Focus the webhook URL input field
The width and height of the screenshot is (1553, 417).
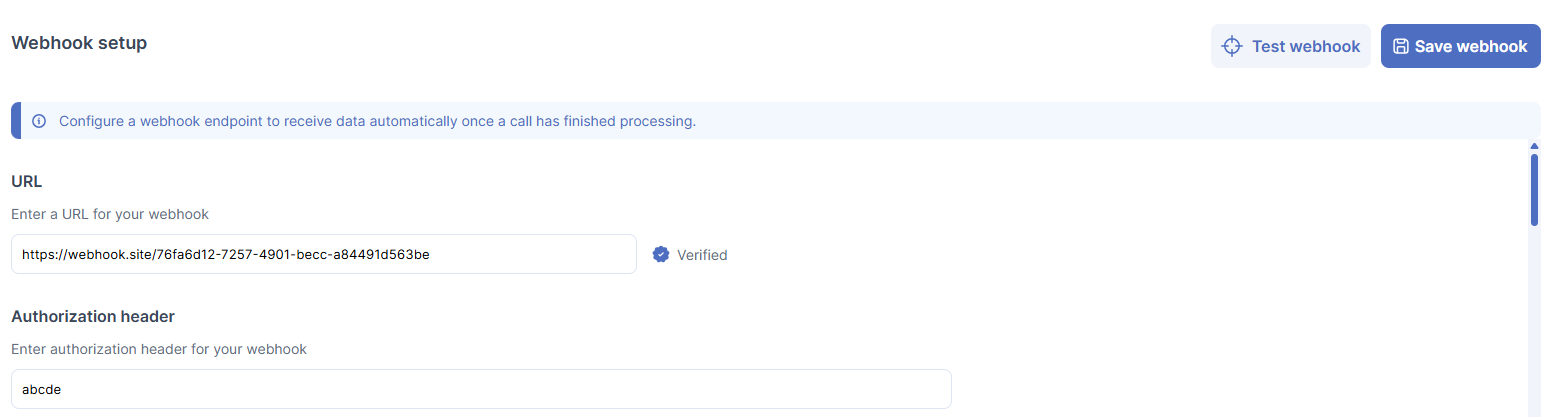[x=324, y=254]
